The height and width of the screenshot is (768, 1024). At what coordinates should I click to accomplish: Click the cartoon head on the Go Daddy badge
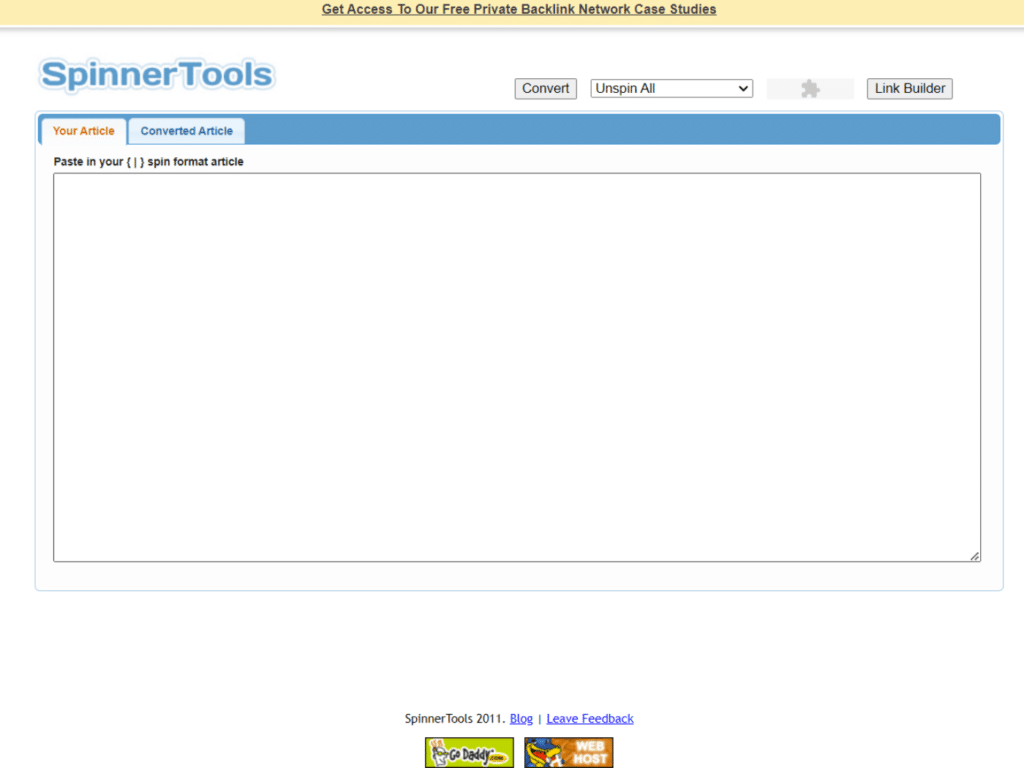tap(440, 752)
